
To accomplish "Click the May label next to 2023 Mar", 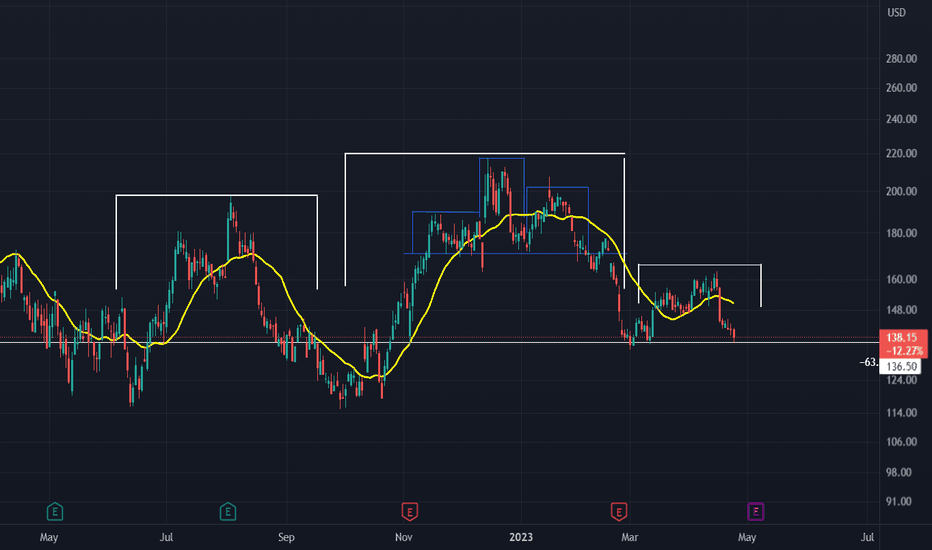I will 747,538.
